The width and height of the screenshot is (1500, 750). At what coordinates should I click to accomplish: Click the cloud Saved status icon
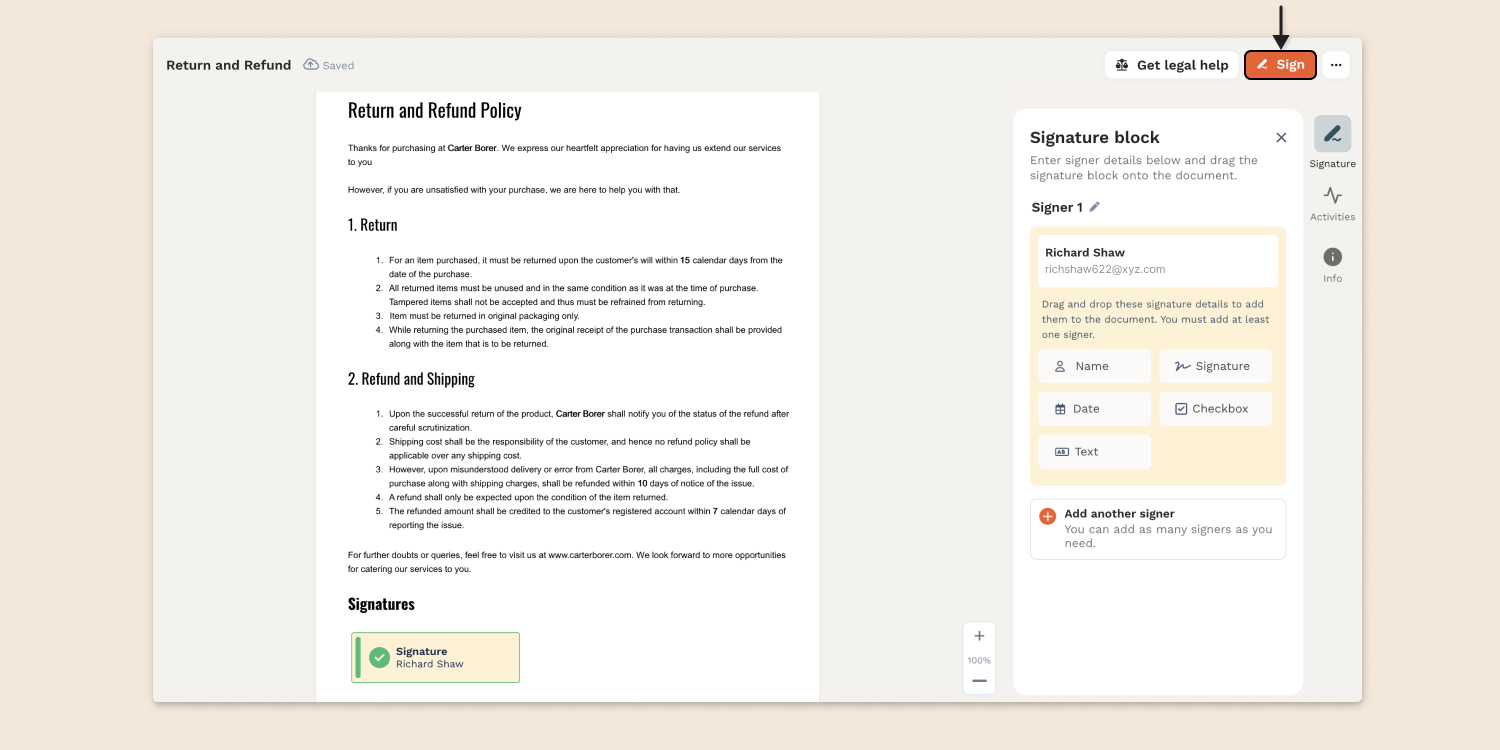[311, 65]
